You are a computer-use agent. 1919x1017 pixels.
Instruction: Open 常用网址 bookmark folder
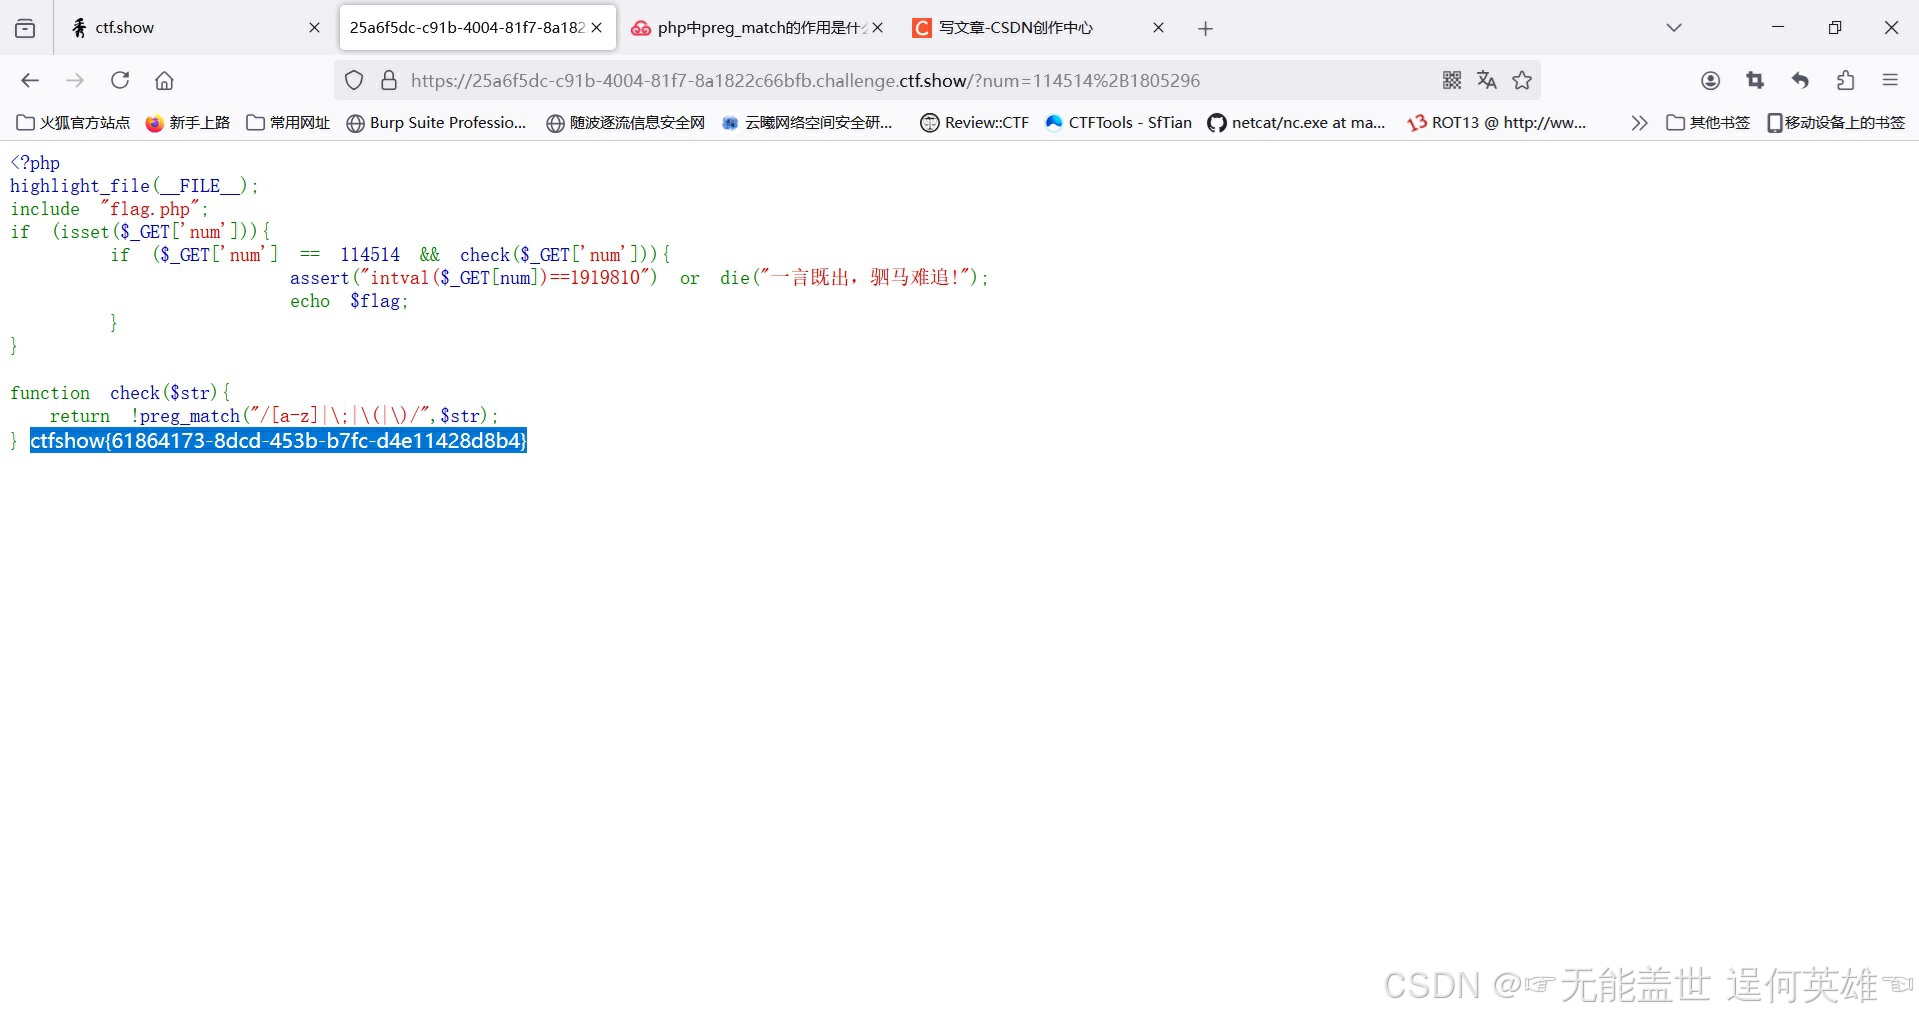tap(288, 122)
